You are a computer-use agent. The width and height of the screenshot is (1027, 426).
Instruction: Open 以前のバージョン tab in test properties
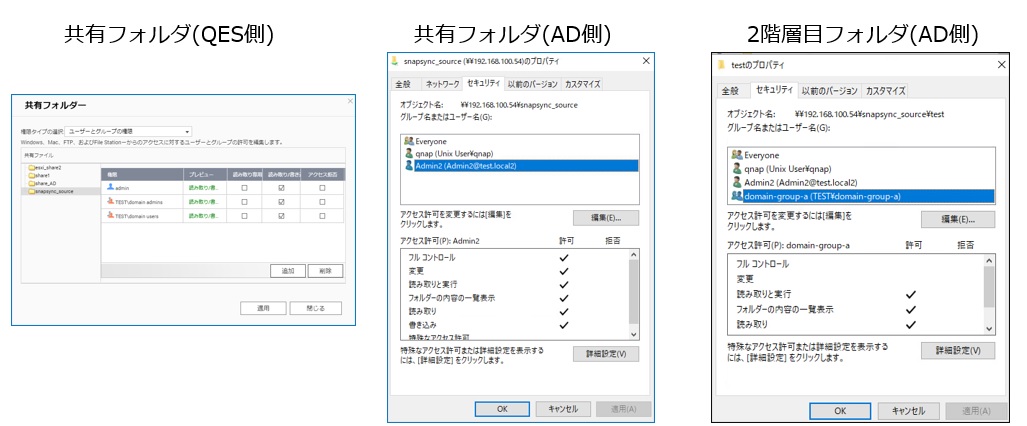coord(829,91)
